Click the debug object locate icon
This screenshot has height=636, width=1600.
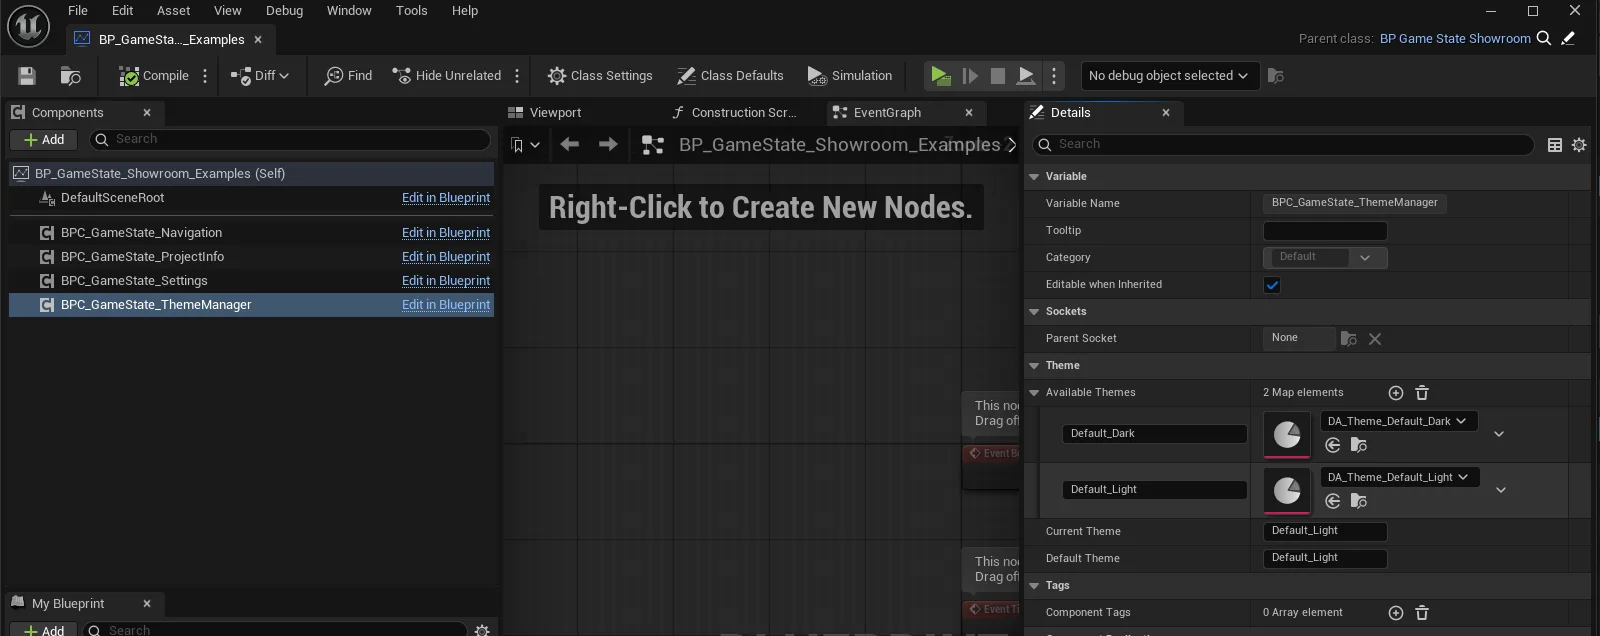click(x=1275, y=76)
